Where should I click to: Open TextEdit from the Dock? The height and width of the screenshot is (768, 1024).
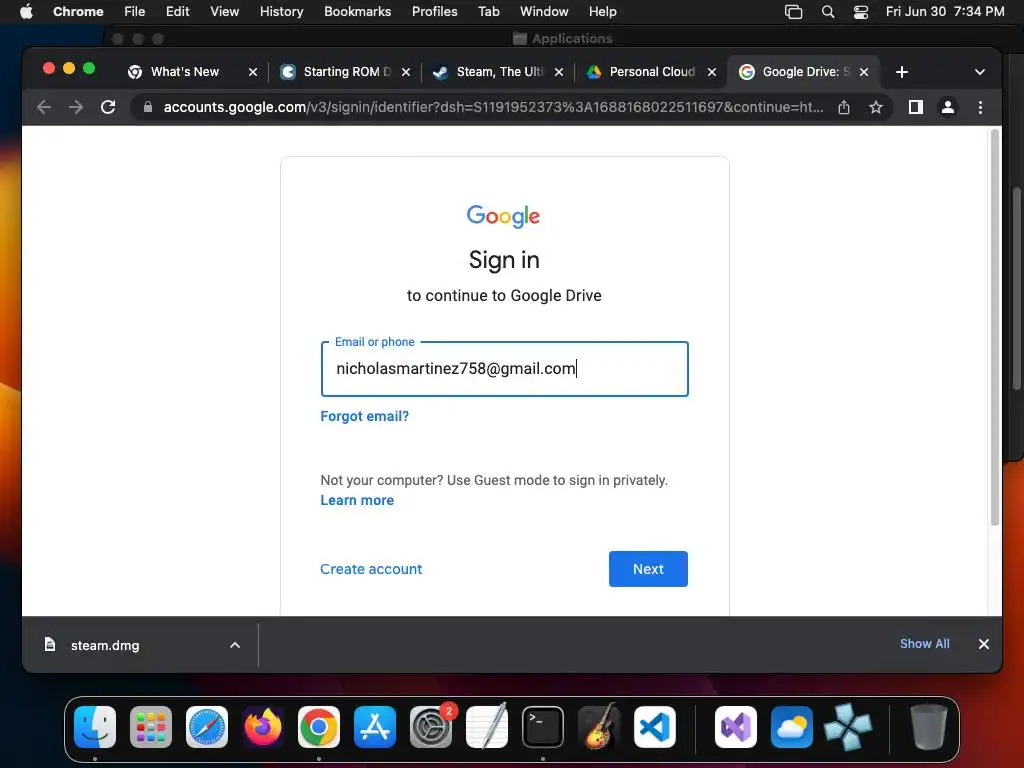pos(487,727)
